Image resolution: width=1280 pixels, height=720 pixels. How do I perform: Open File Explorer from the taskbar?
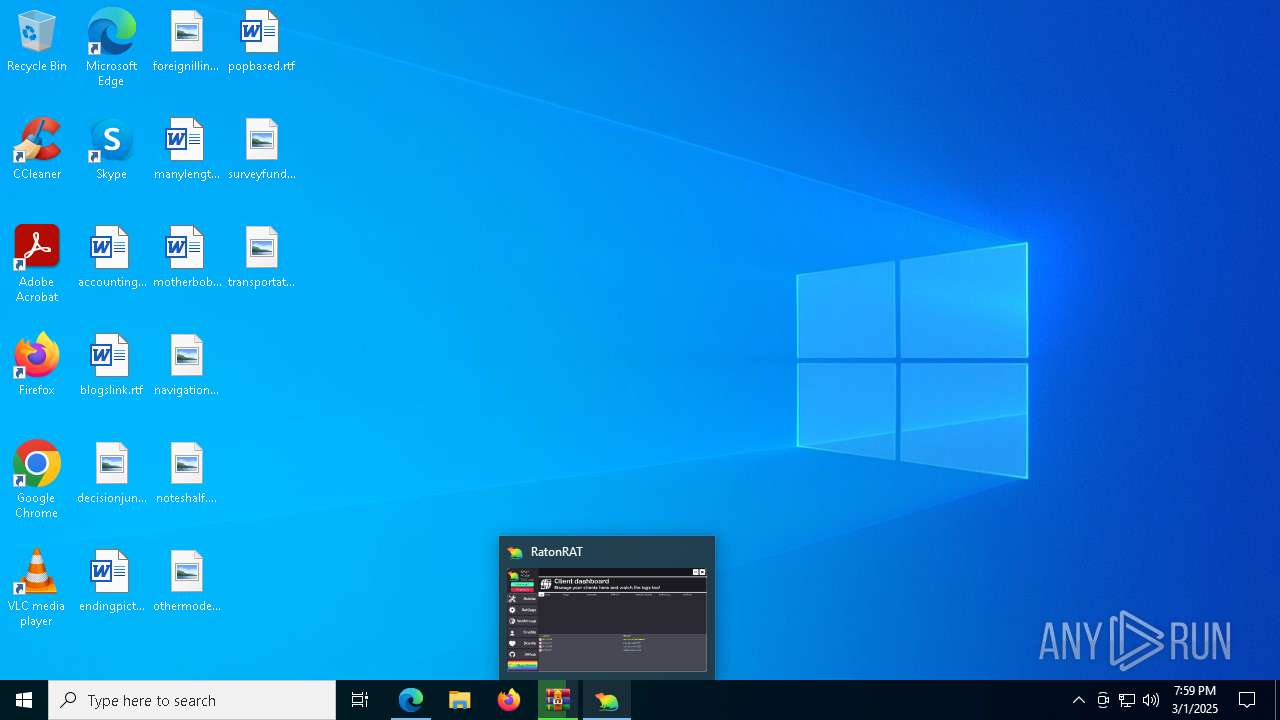tap(460, 700)
